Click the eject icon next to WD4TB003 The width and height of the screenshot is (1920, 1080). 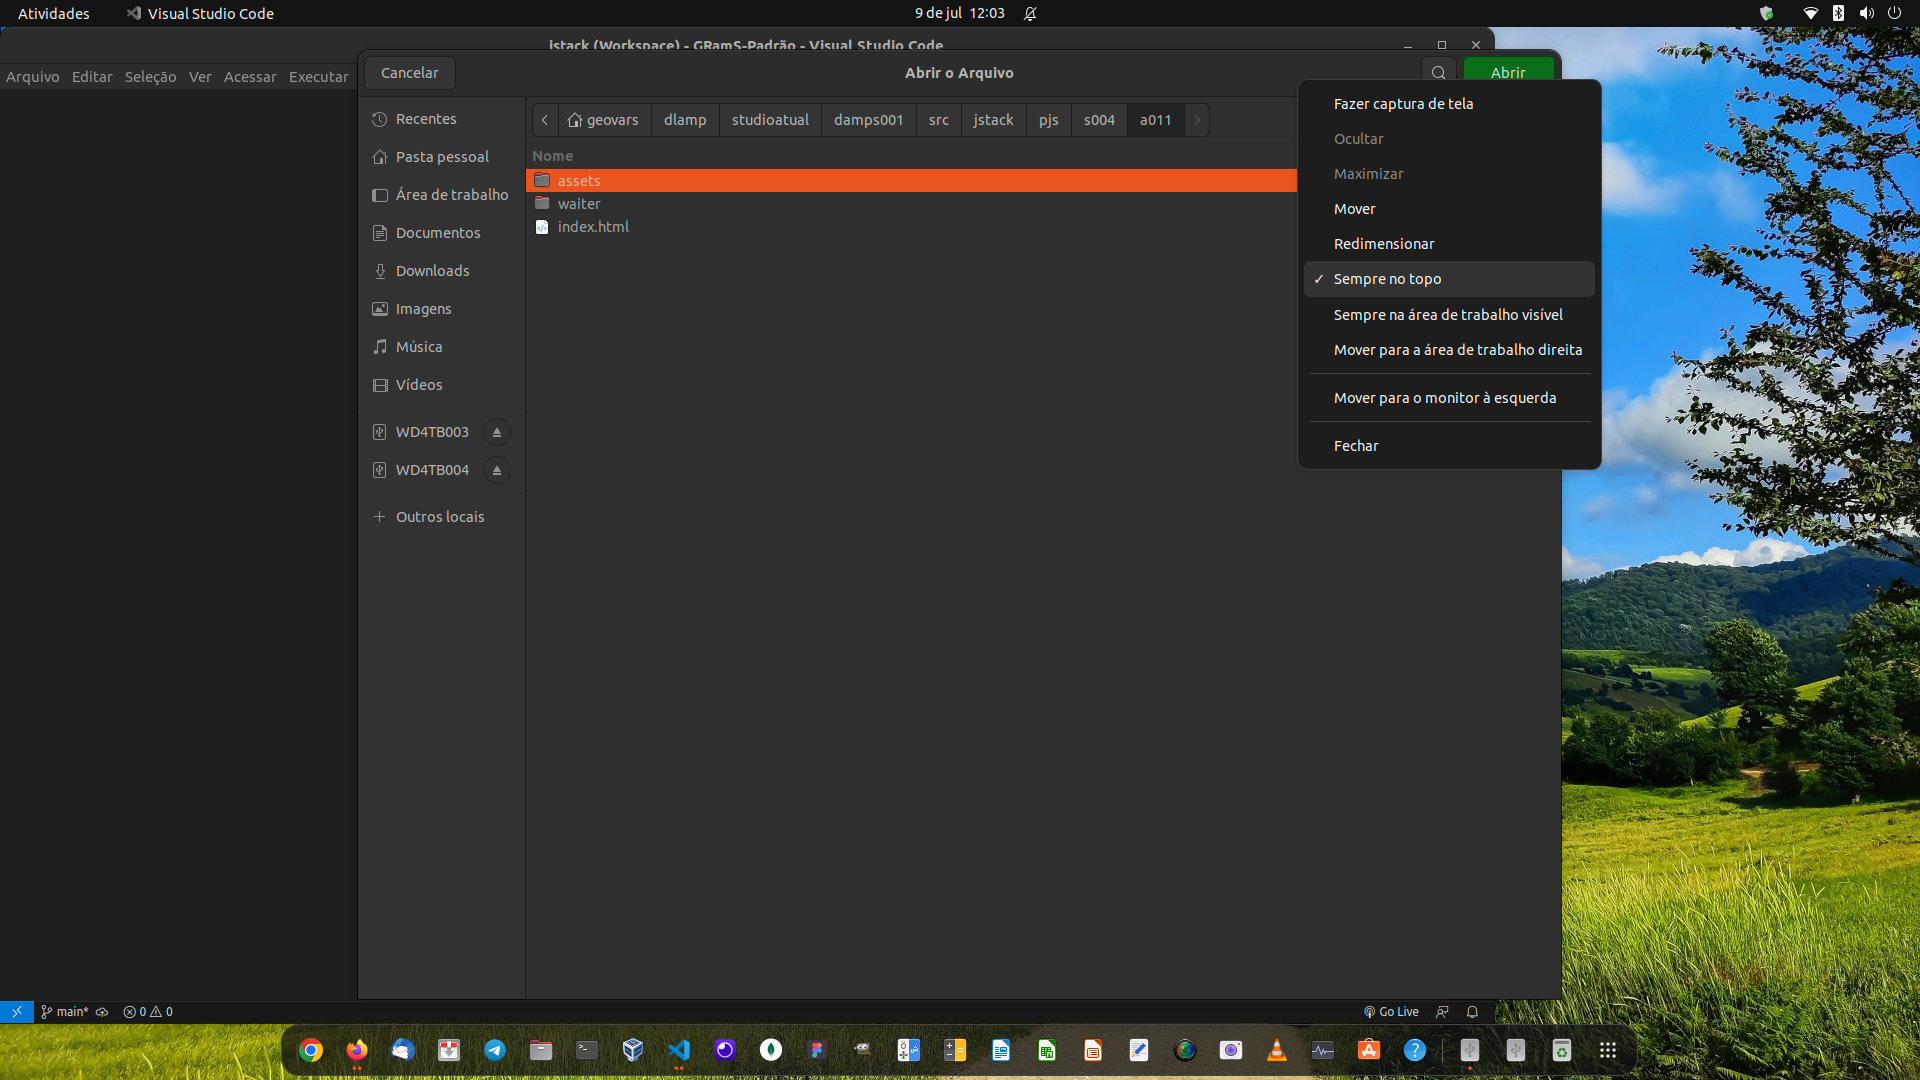(x=497, y=431)
